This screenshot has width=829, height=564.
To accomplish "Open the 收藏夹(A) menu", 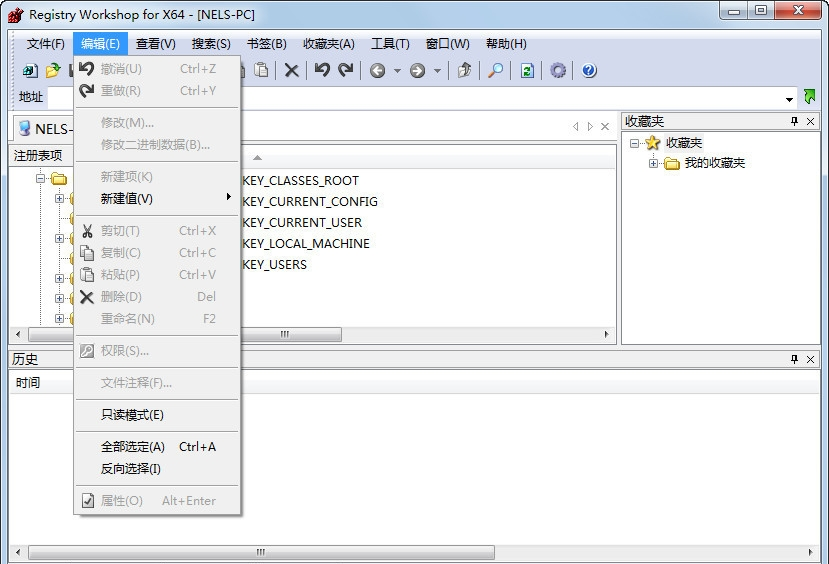I will pos(328,44).
